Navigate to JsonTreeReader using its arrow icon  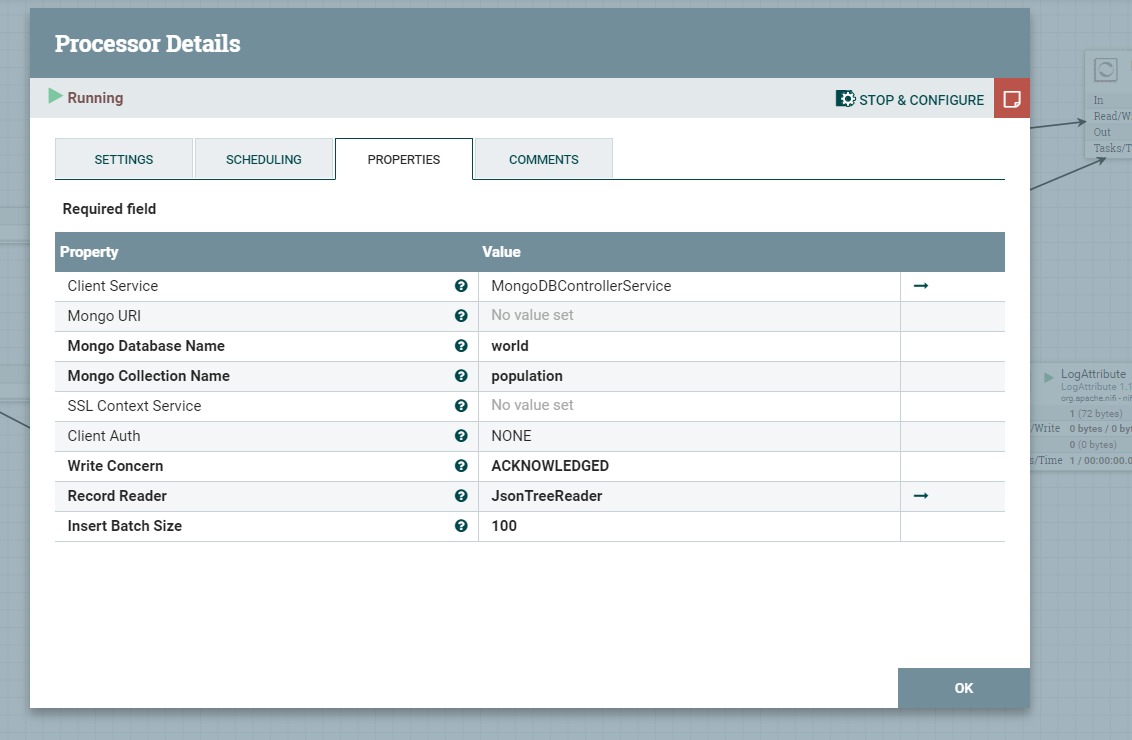(x=920, y=495)
